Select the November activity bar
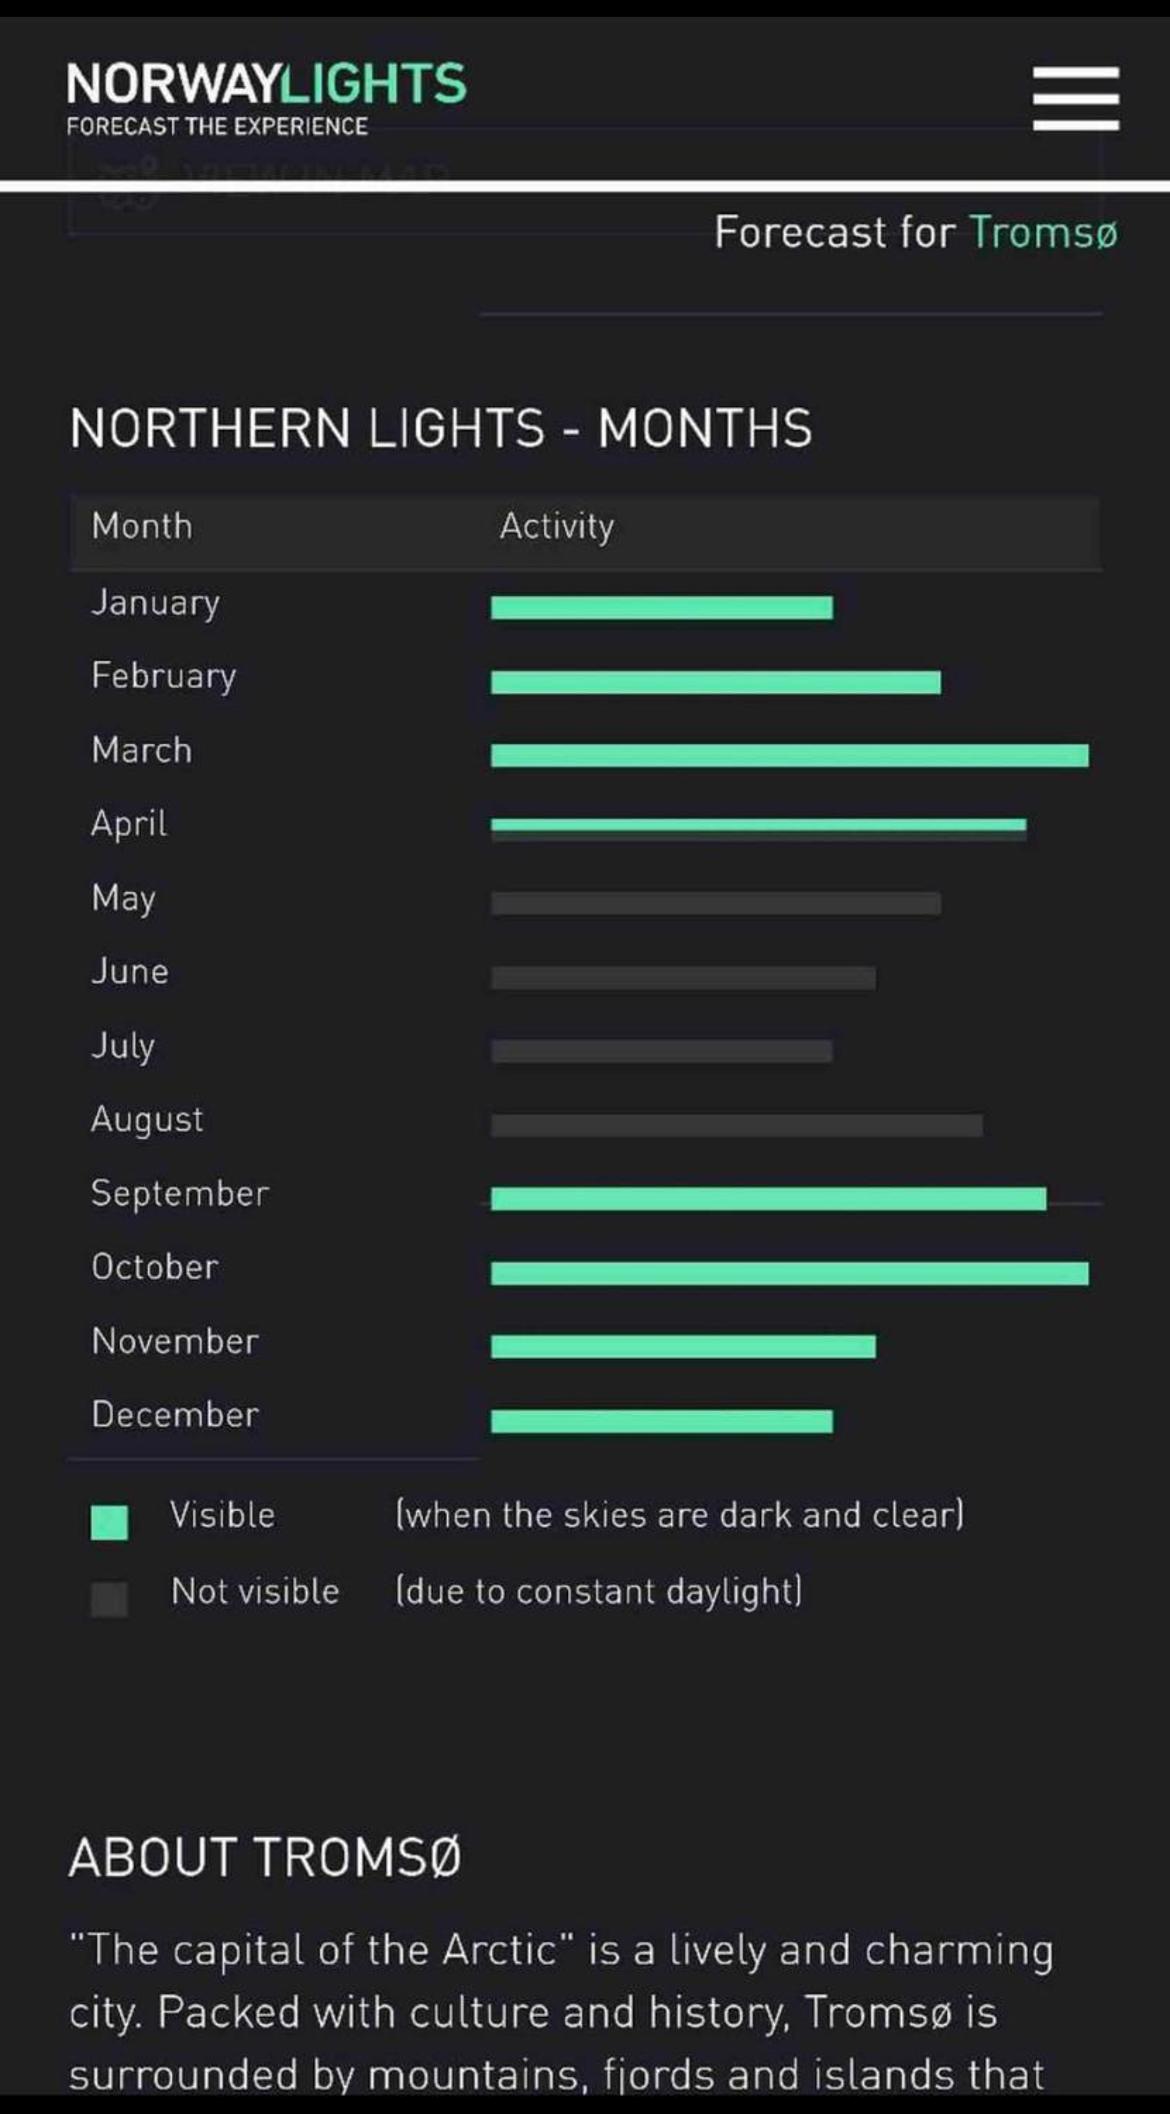The width and height of the screenshot is (1170, 2114). click(684, 1346)
